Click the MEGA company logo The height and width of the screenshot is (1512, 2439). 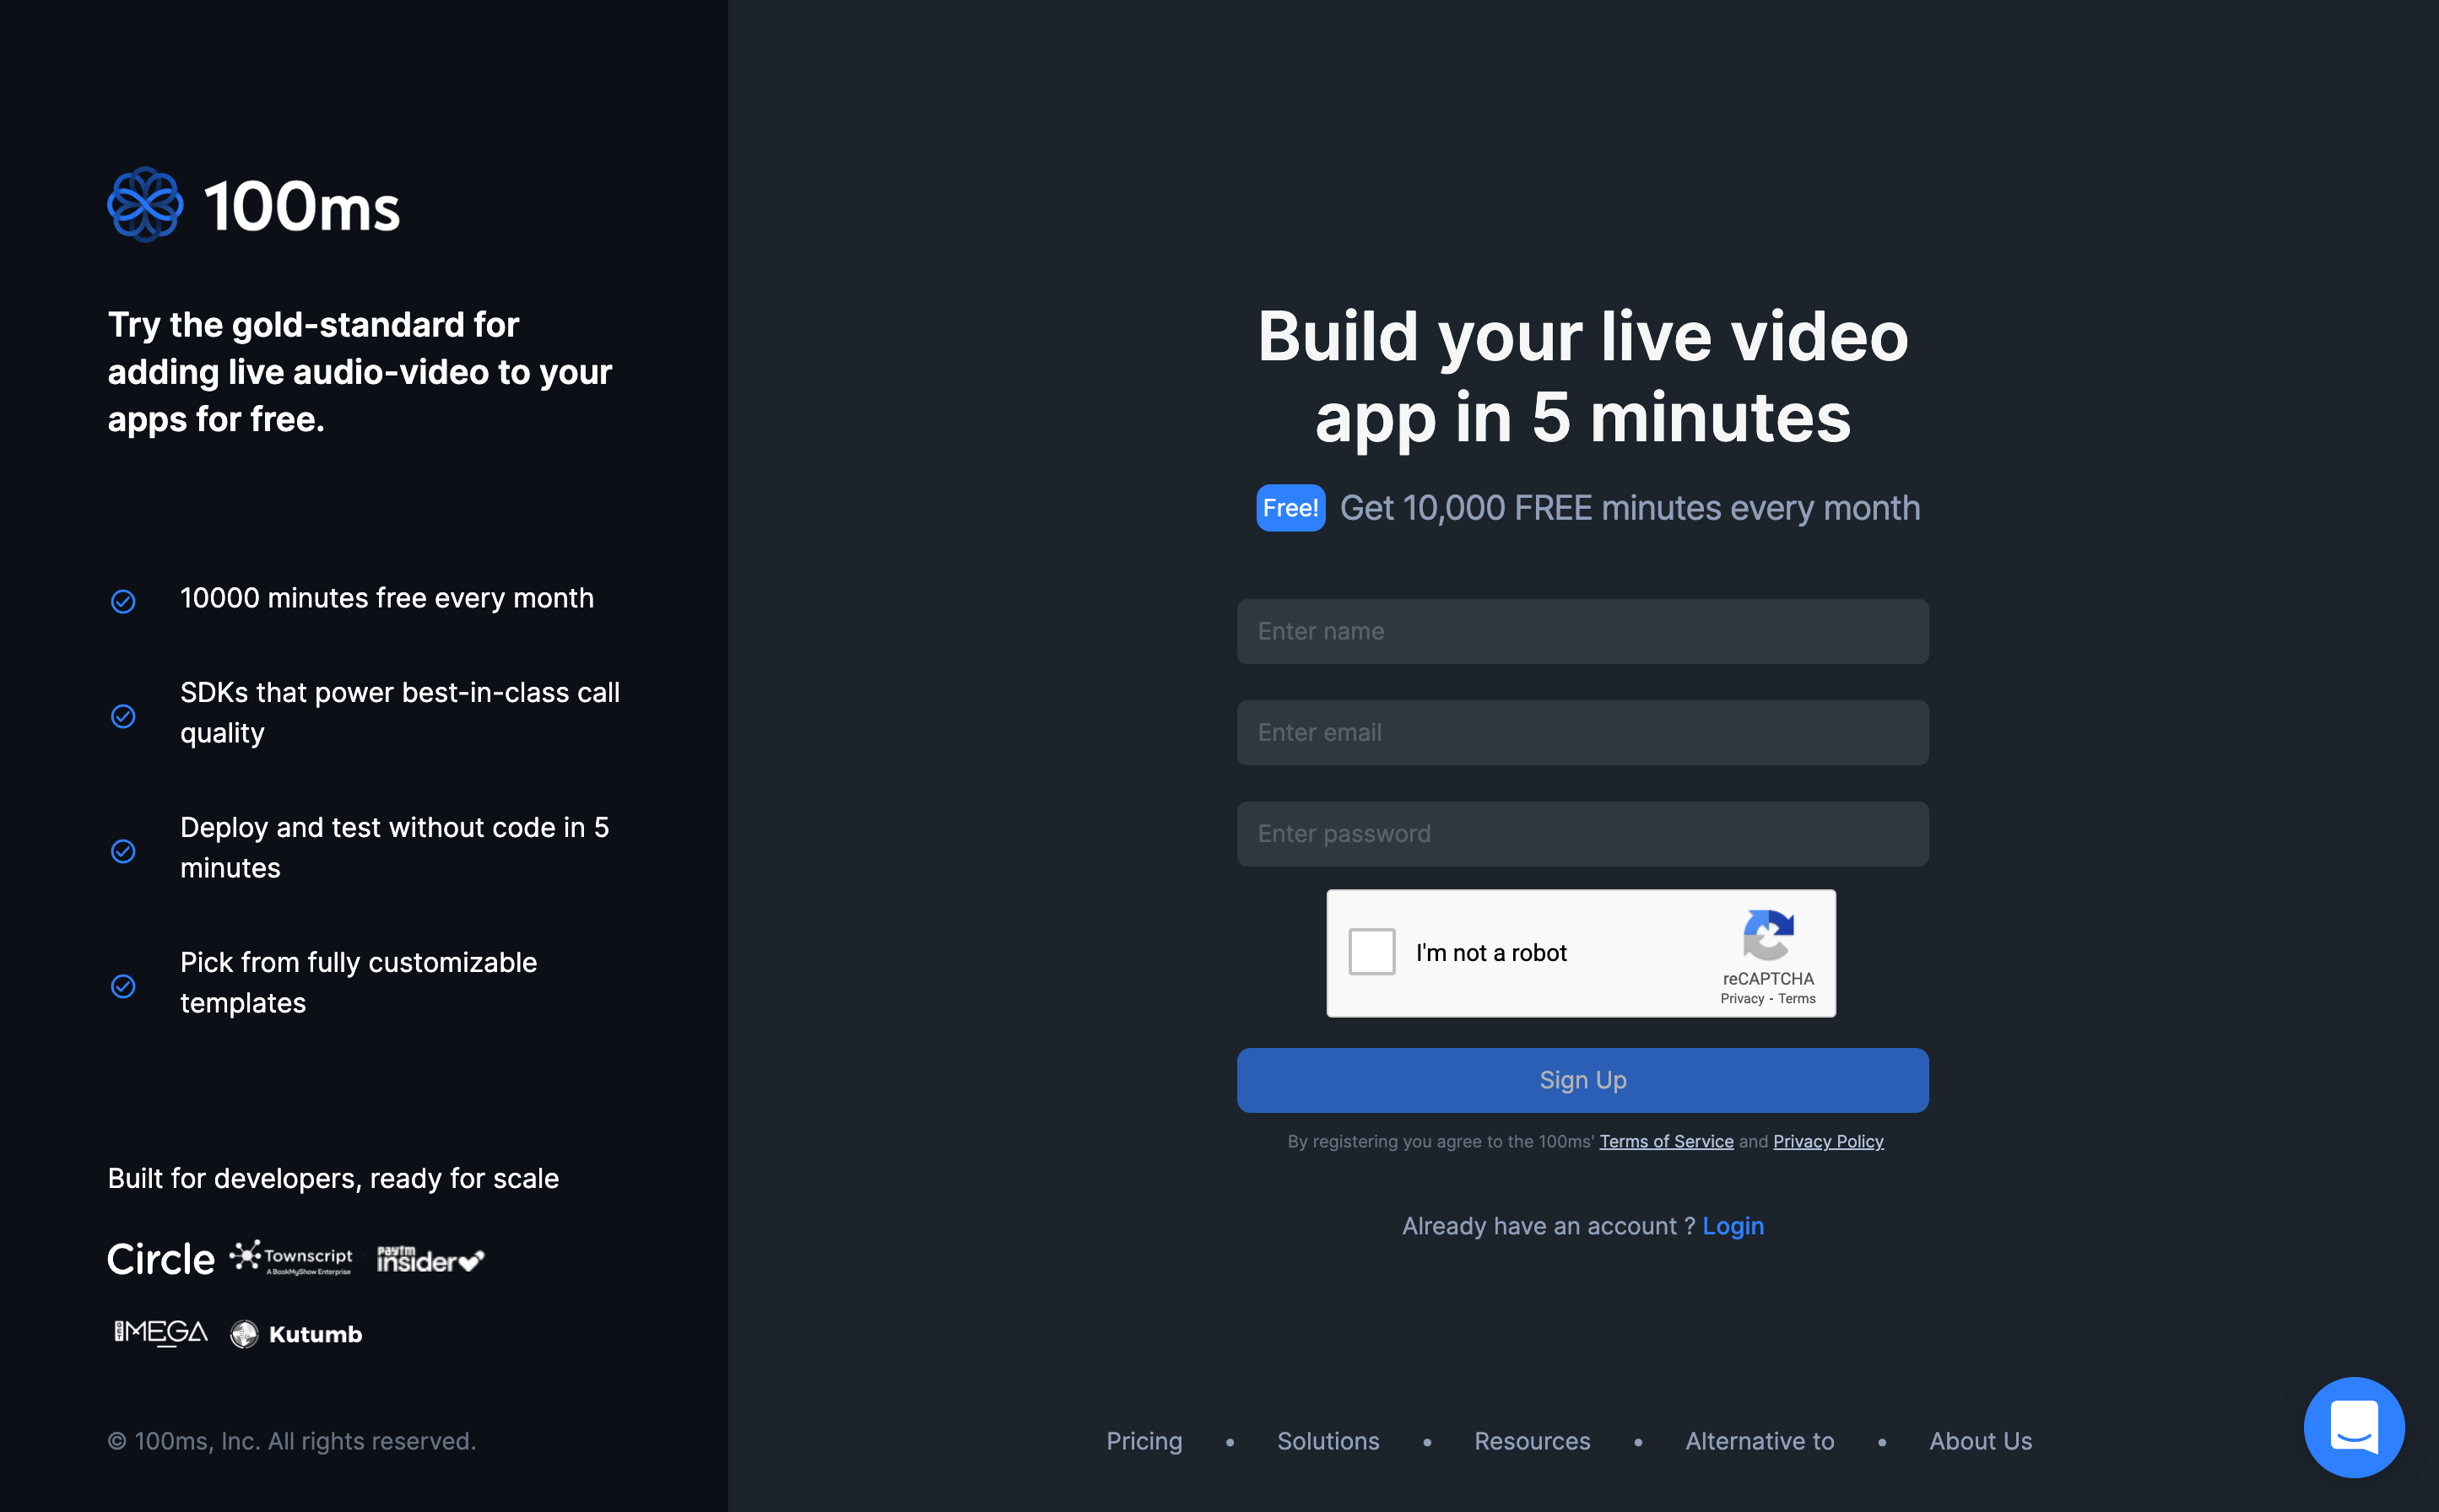tap(159, 1332)
